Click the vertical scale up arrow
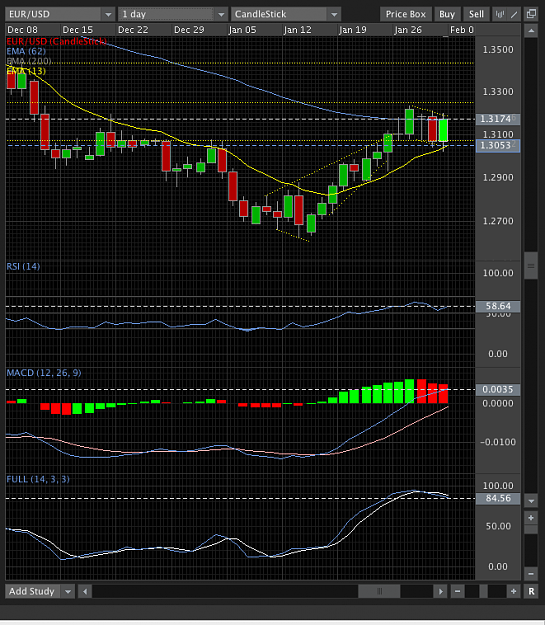This screenshot has height=625, width=545. 531,31
